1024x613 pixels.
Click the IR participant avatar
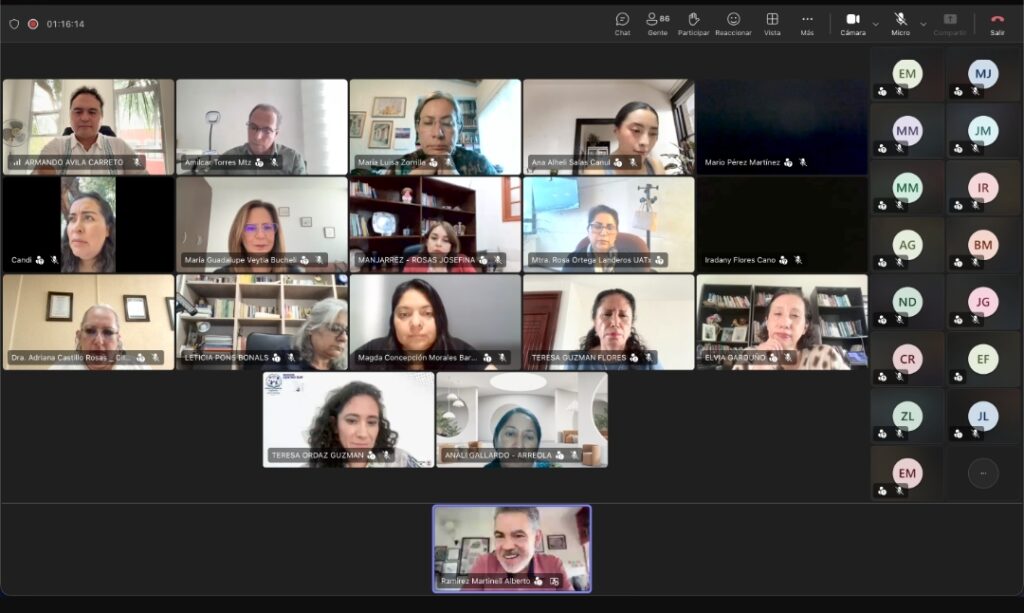pyautogui.click(x=983, y=187)
